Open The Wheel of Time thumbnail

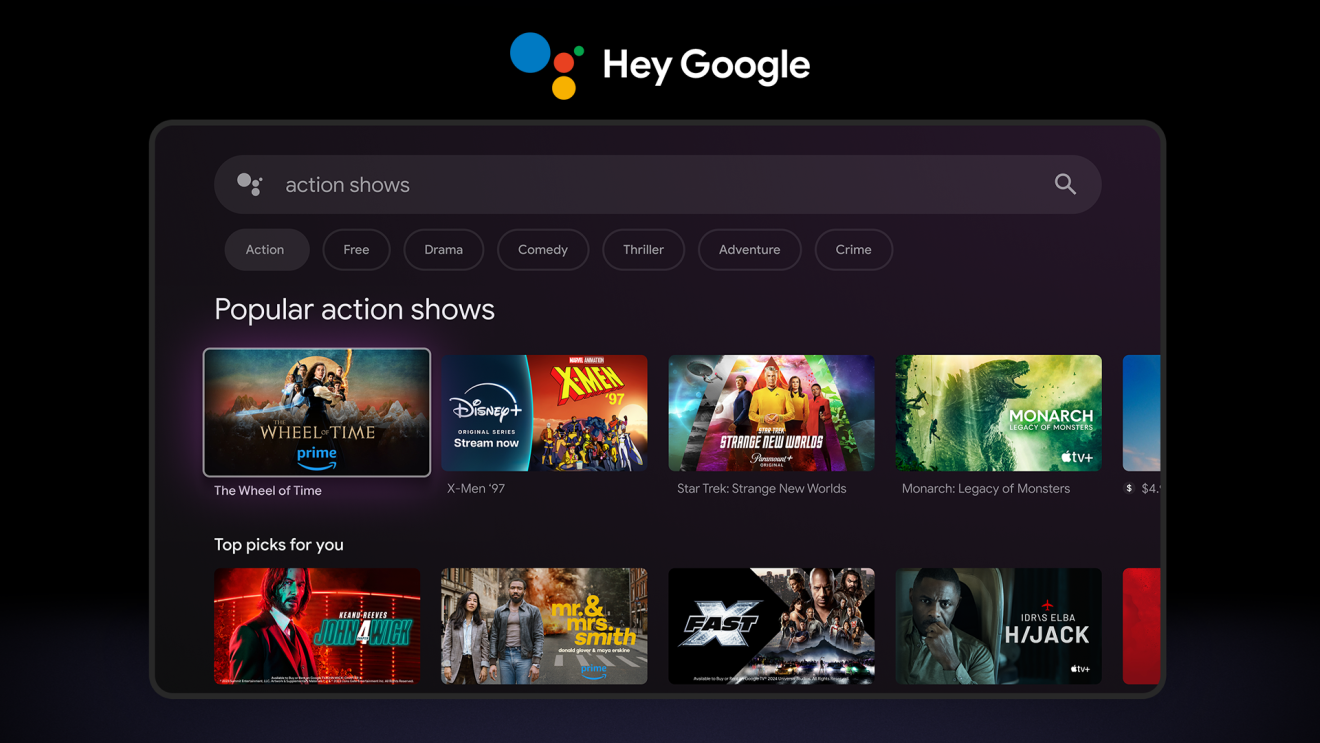point(317,412)
